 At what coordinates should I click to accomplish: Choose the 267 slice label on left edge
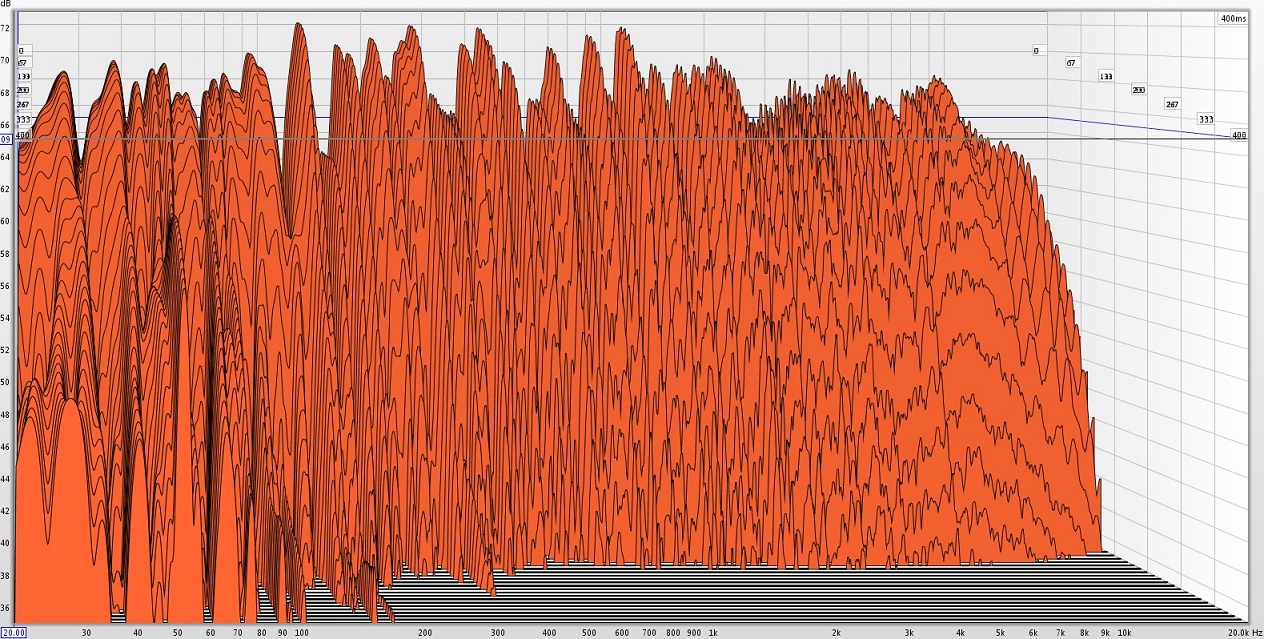[23, 104]
